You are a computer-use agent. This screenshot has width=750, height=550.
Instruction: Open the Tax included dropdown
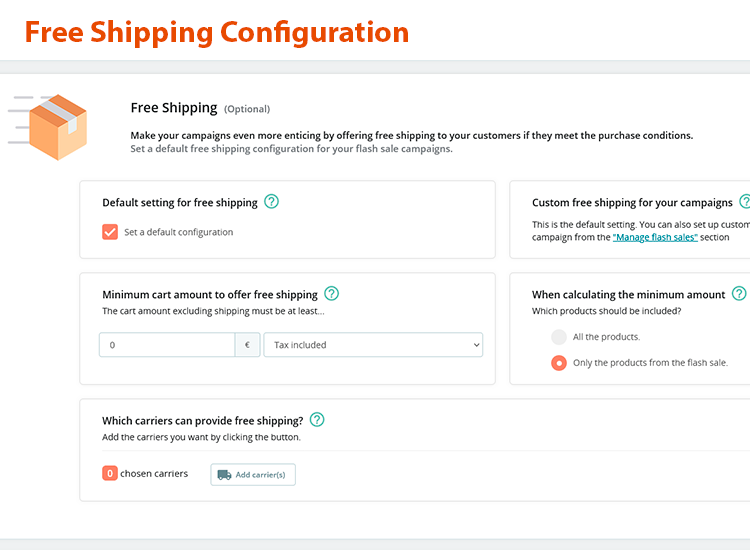coord(373,345)
